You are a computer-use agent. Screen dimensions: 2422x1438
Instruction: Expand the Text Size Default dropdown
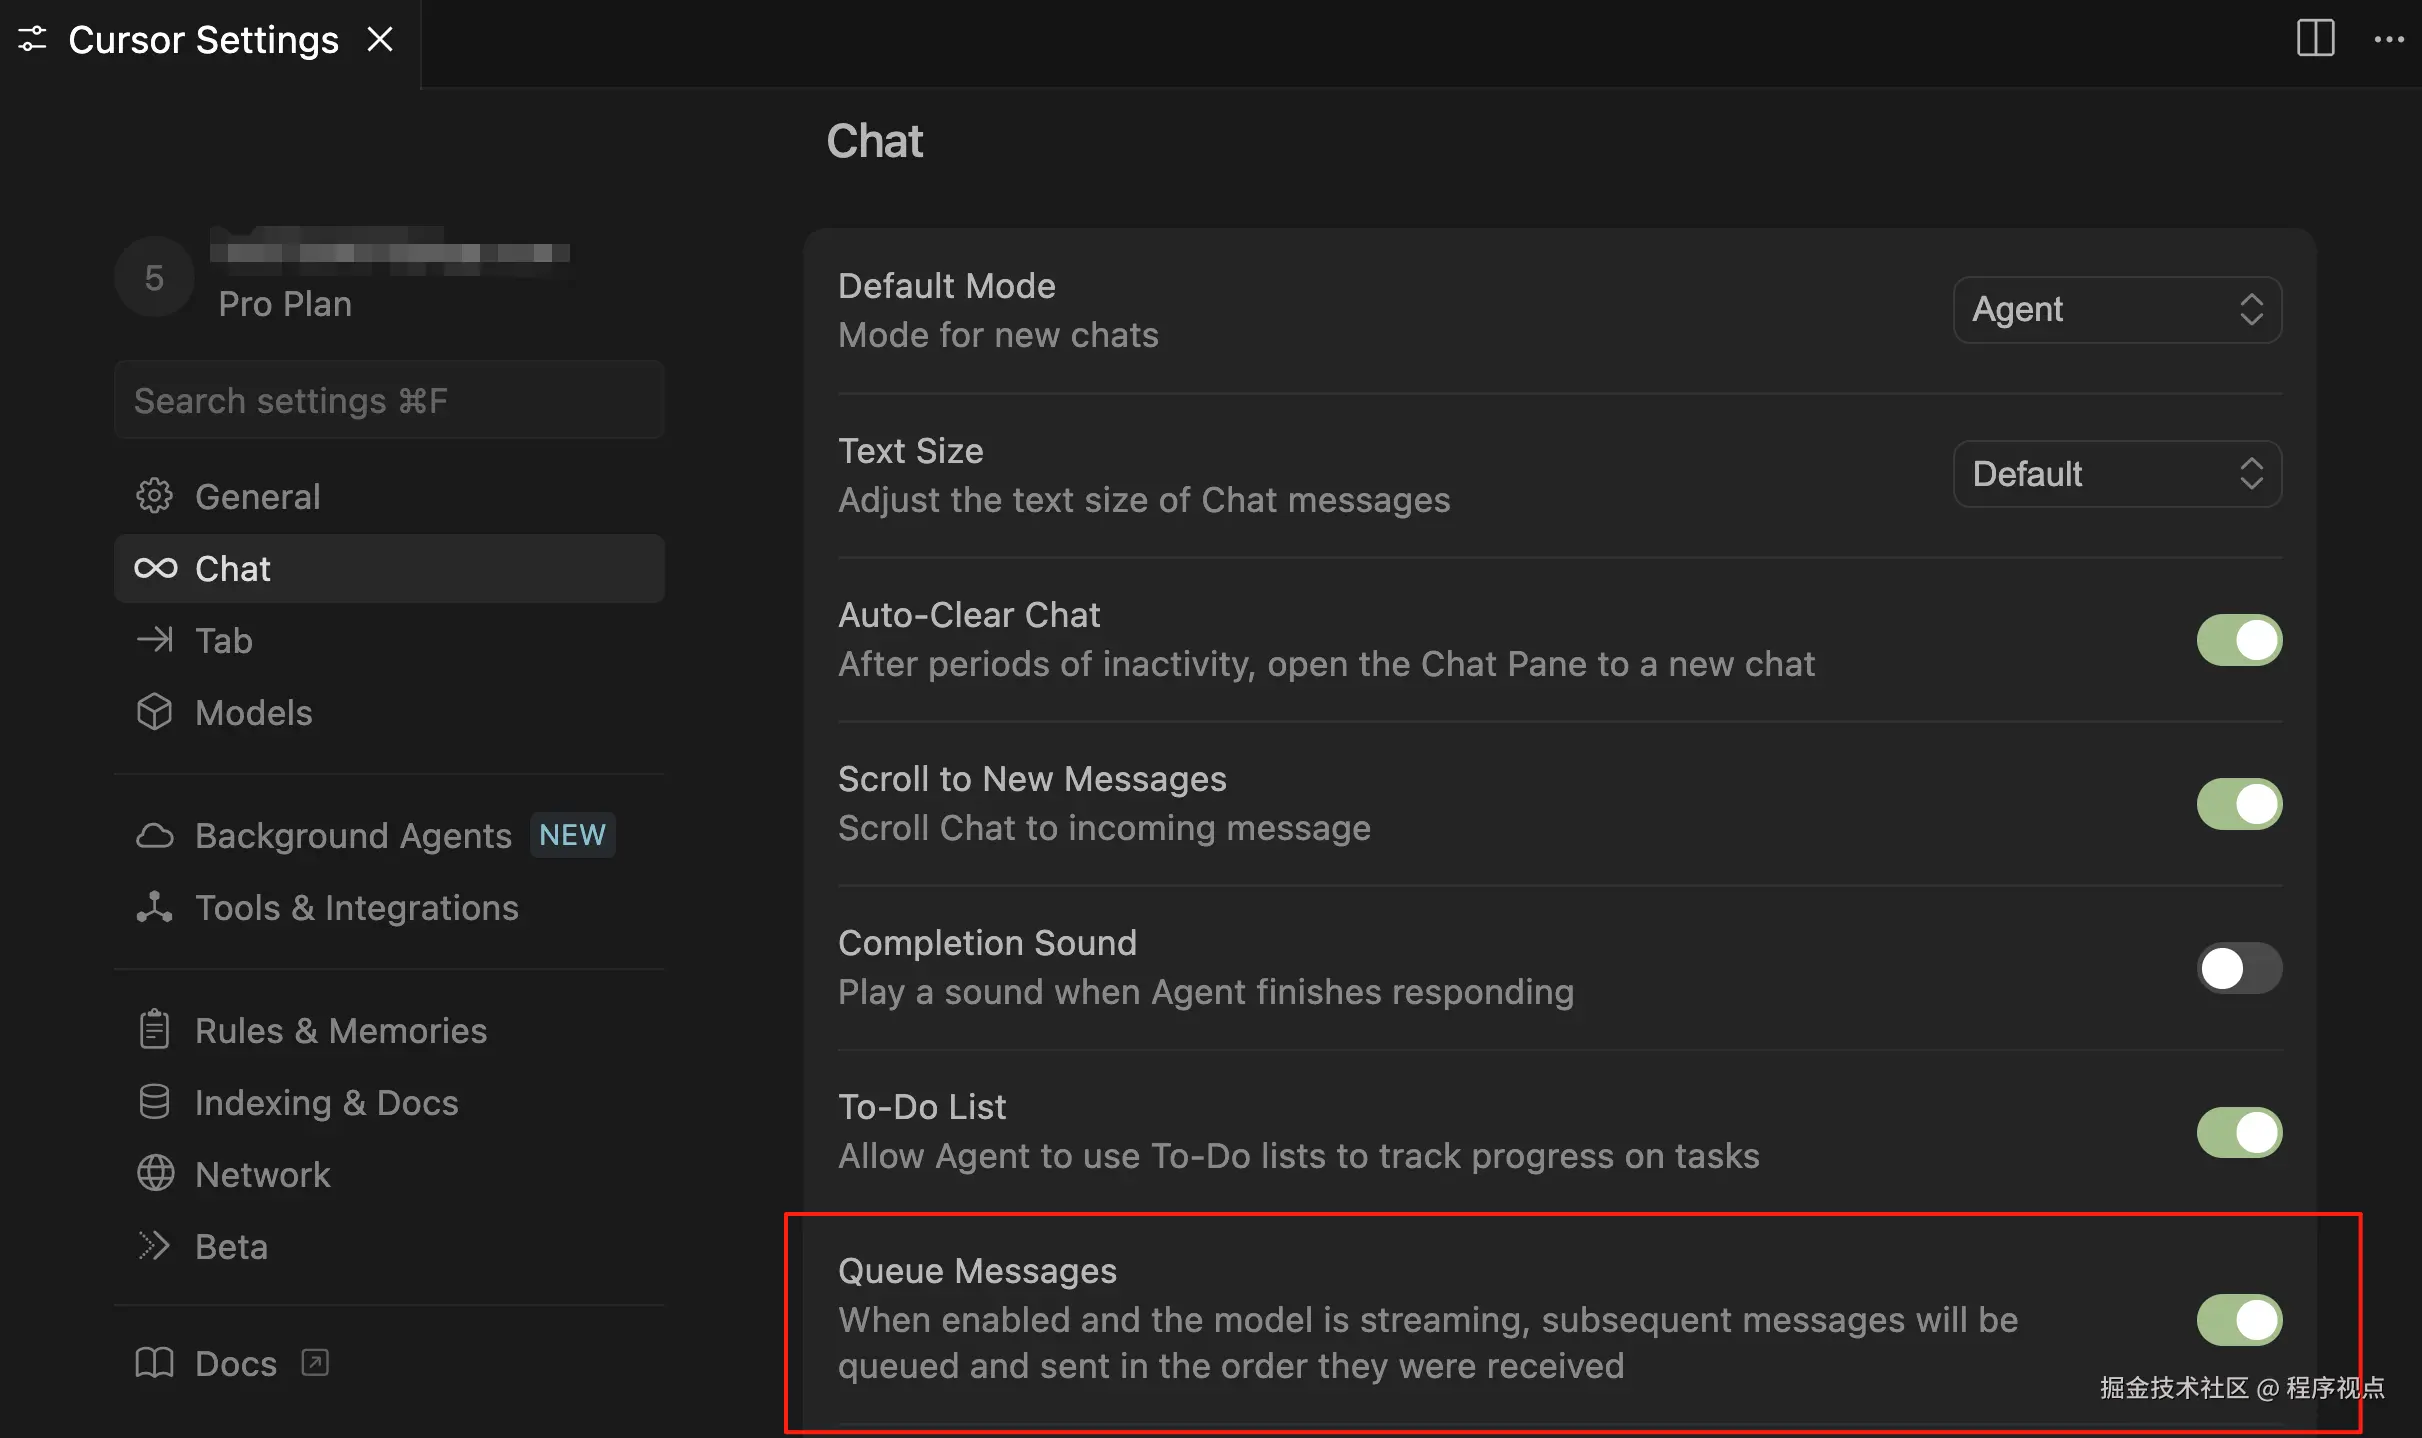pos(2116,474)
